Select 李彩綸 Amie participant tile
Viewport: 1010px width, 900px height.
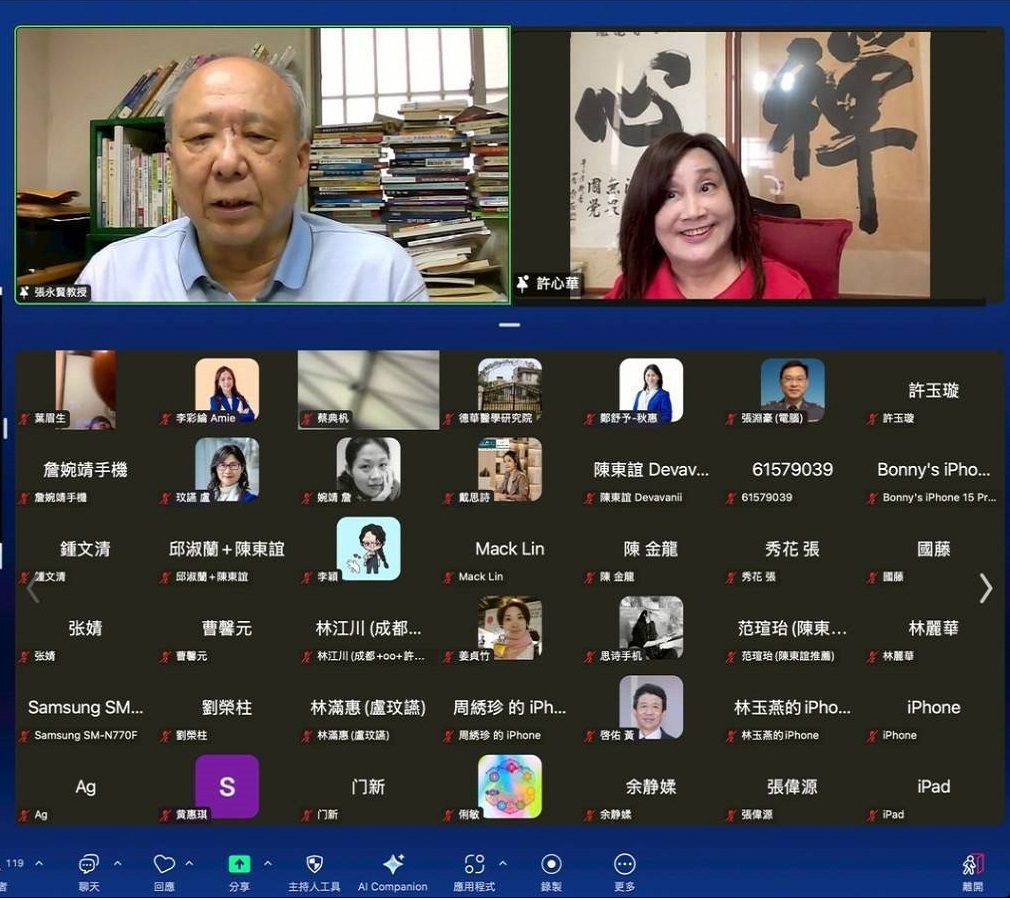pyautogui.click(x=227, y=390)
